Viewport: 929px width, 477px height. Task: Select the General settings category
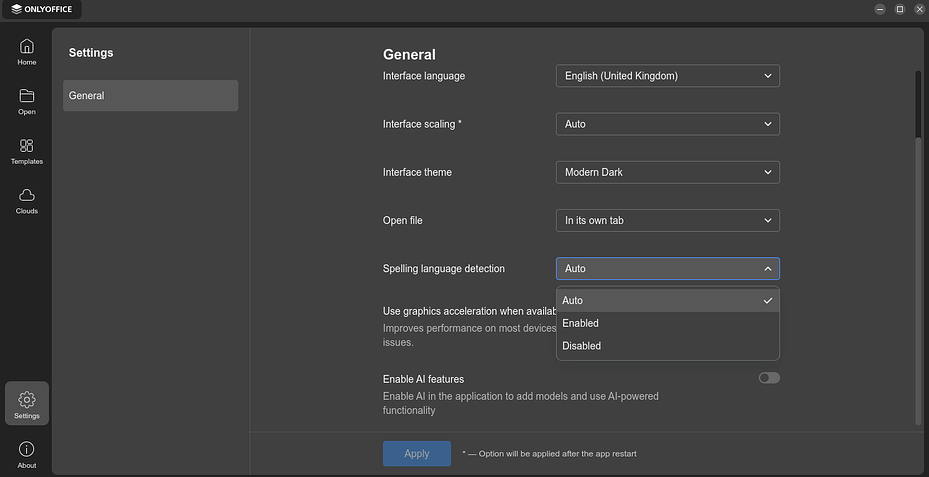[150, 95]
